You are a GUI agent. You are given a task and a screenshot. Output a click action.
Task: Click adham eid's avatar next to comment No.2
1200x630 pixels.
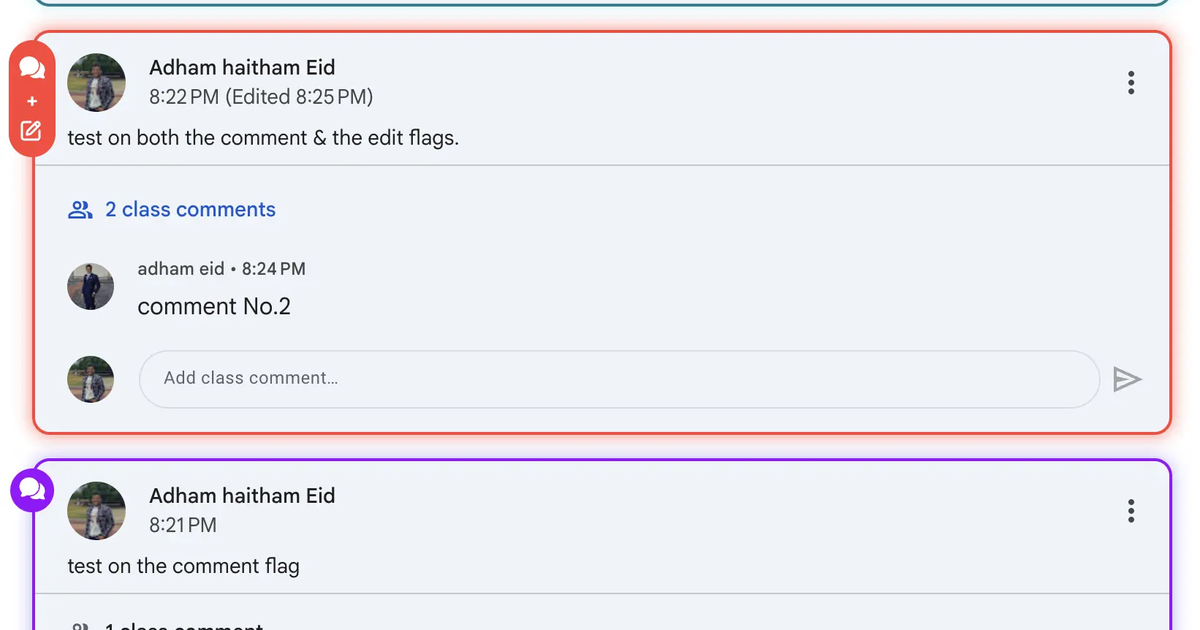[90, 286]
